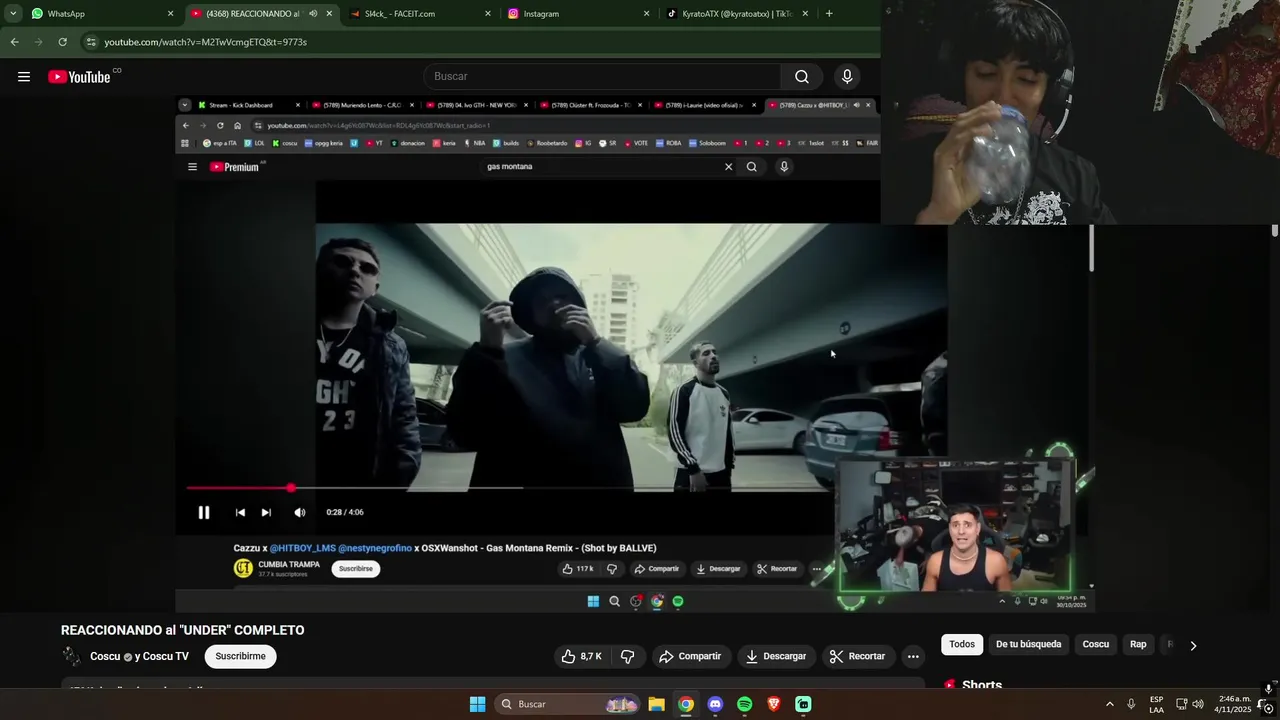Click the browser address bar URL
This screenshot has width=1280, height=720.
(x=206, y=42)
